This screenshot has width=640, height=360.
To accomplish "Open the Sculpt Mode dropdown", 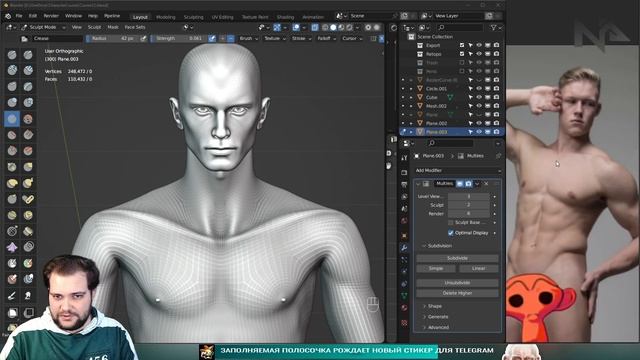I will tap(43, 27).
